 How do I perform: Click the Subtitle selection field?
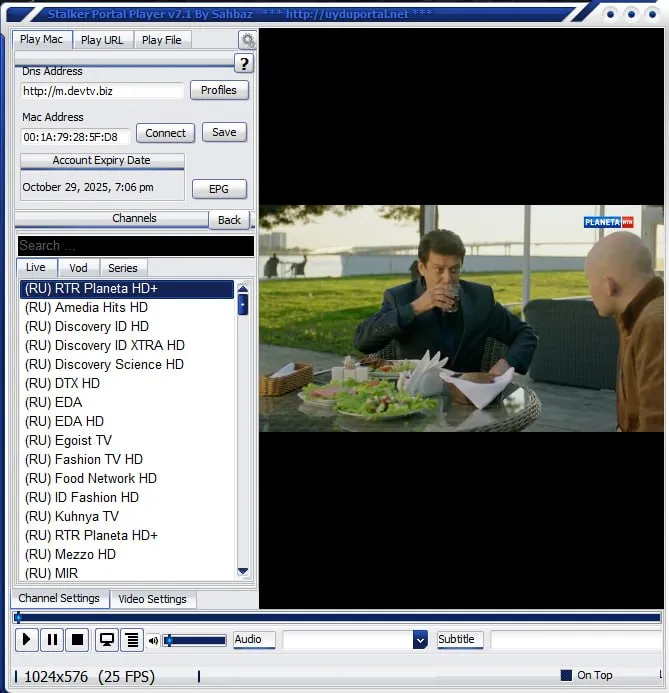[x=576, y=640]
